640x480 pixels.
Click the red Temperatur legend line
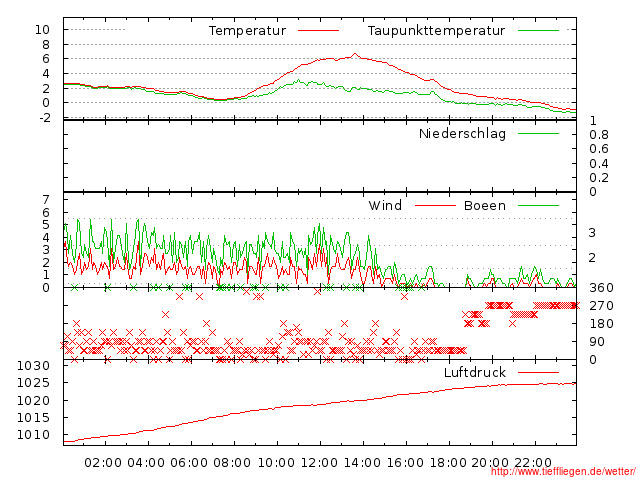tap(318, 31)
